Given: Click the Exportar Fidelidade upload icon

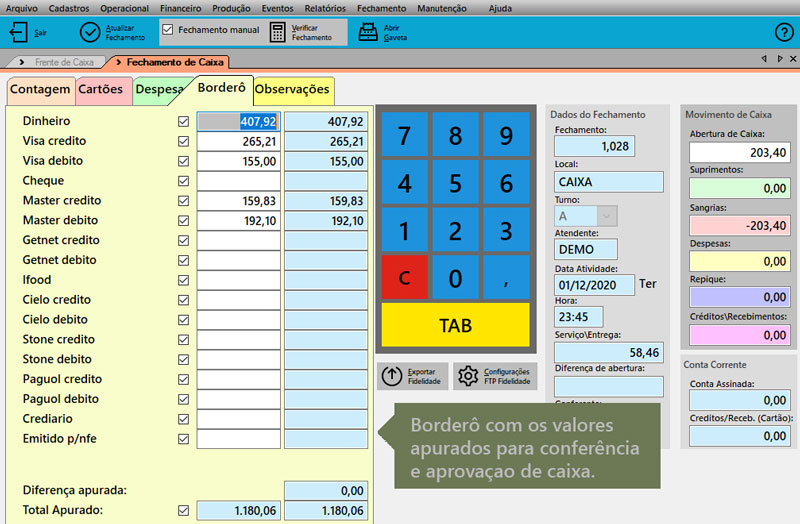Looking at the screenshot, I should pos(392,376).
